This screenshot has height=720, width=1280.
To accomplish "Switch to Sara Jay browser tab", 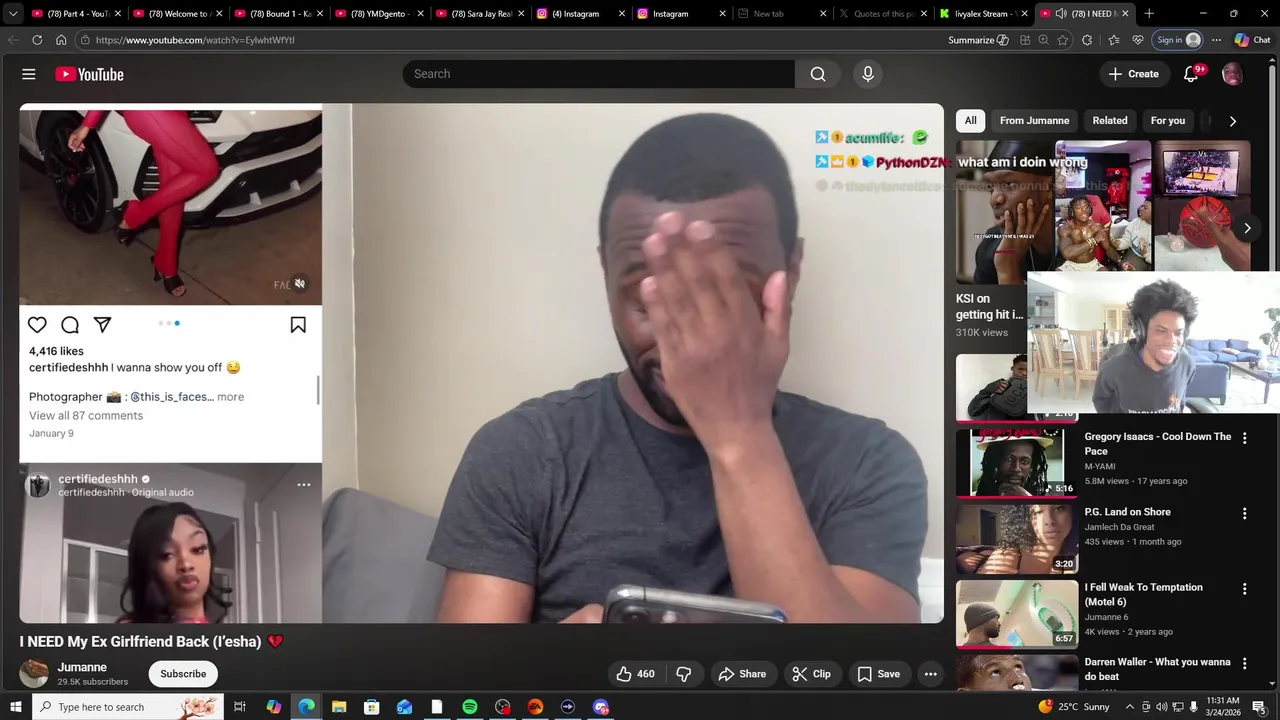I will click(479, 14).
